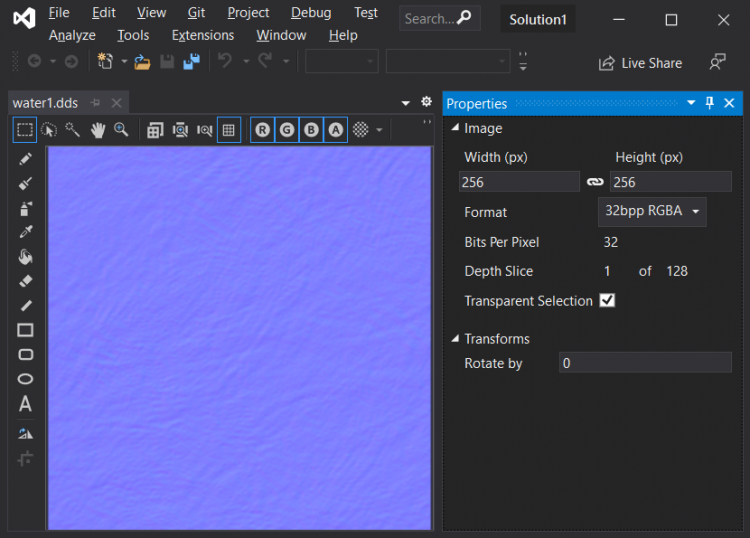The height and width of the screenshot is (538, 750).
Task: Select the Rounded Rectangle tool
Action: click(x=25, y=354)
